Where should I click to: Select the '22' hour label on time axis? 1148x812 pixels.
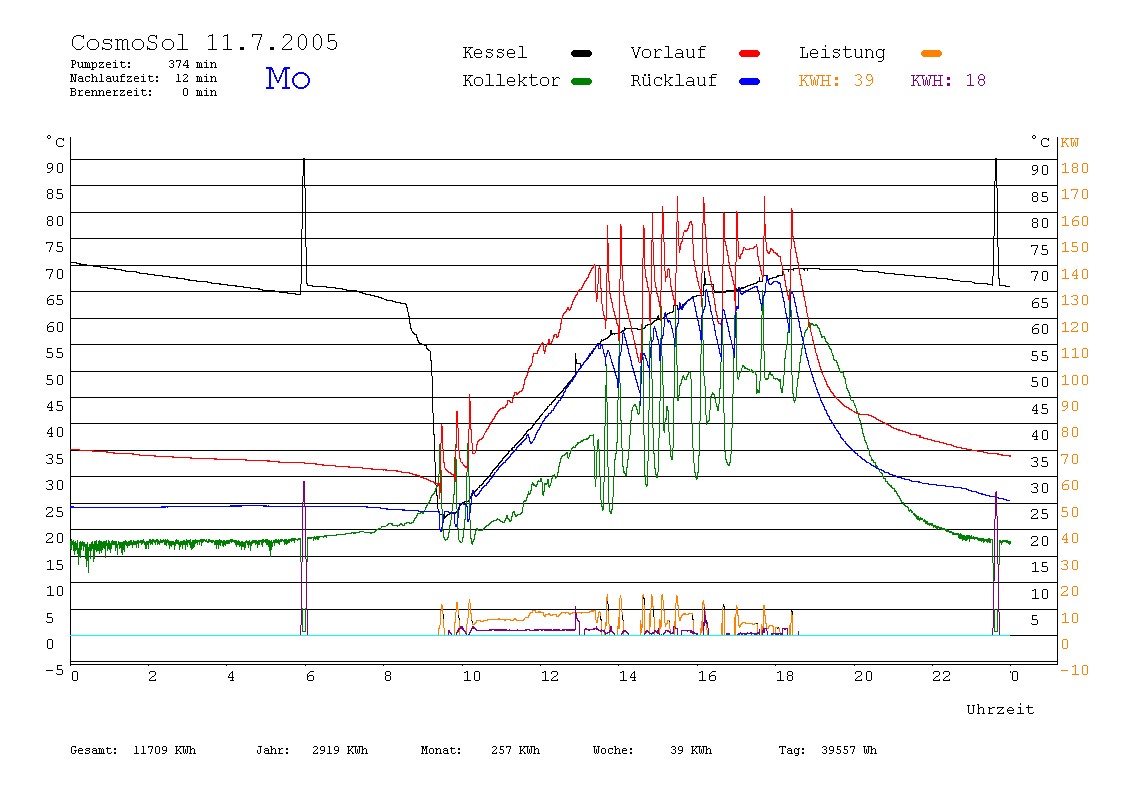click(x=941, y=677)
